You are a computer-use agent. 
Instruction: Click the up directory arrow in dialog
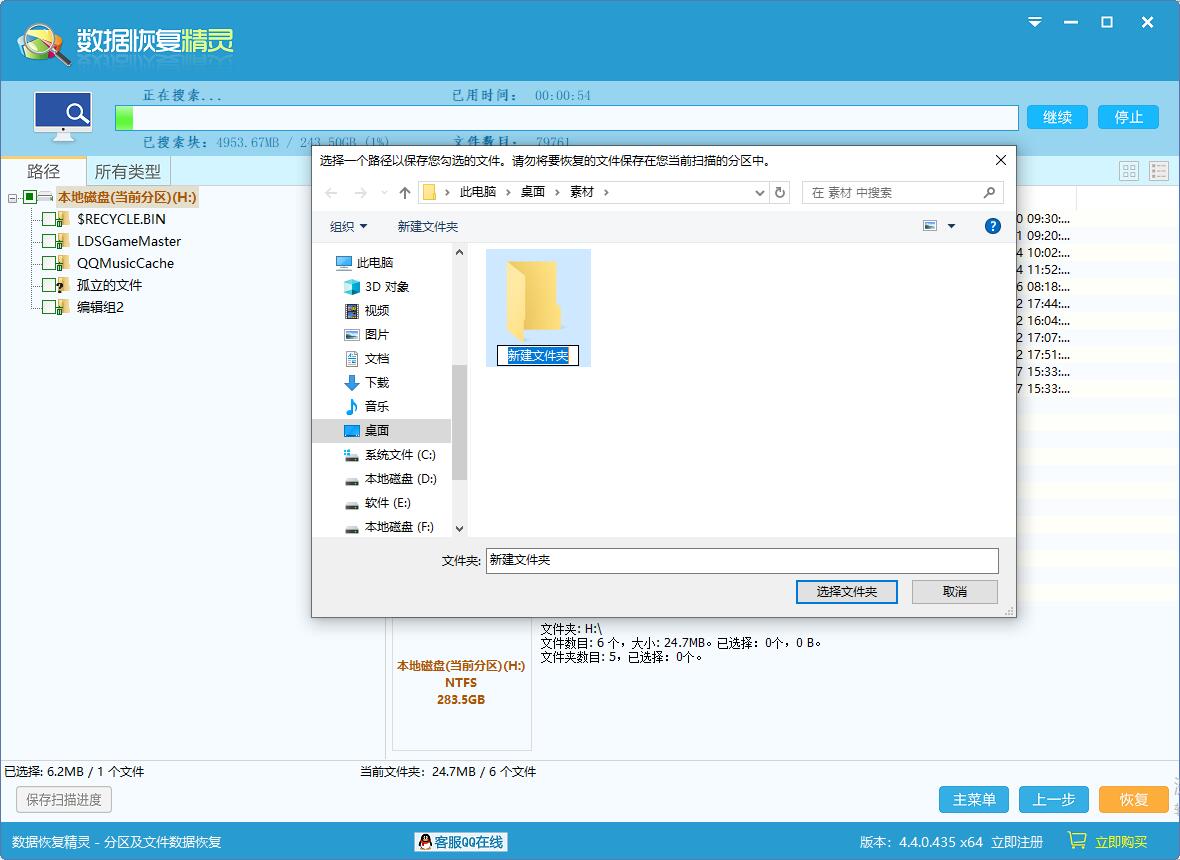[x=405, y=193]
